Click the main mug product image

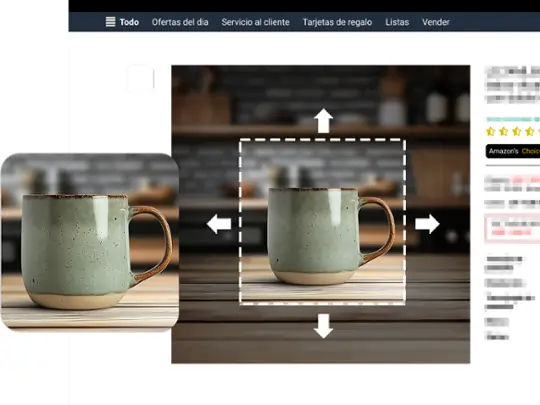tap(321, 214)
